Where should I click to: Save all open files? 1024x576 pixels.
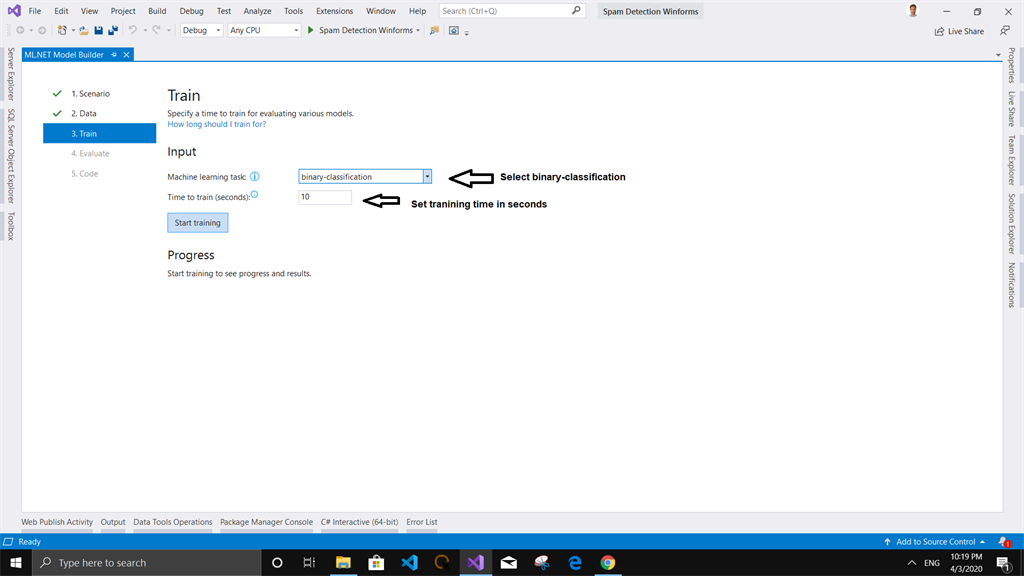(x=113, y=31)
